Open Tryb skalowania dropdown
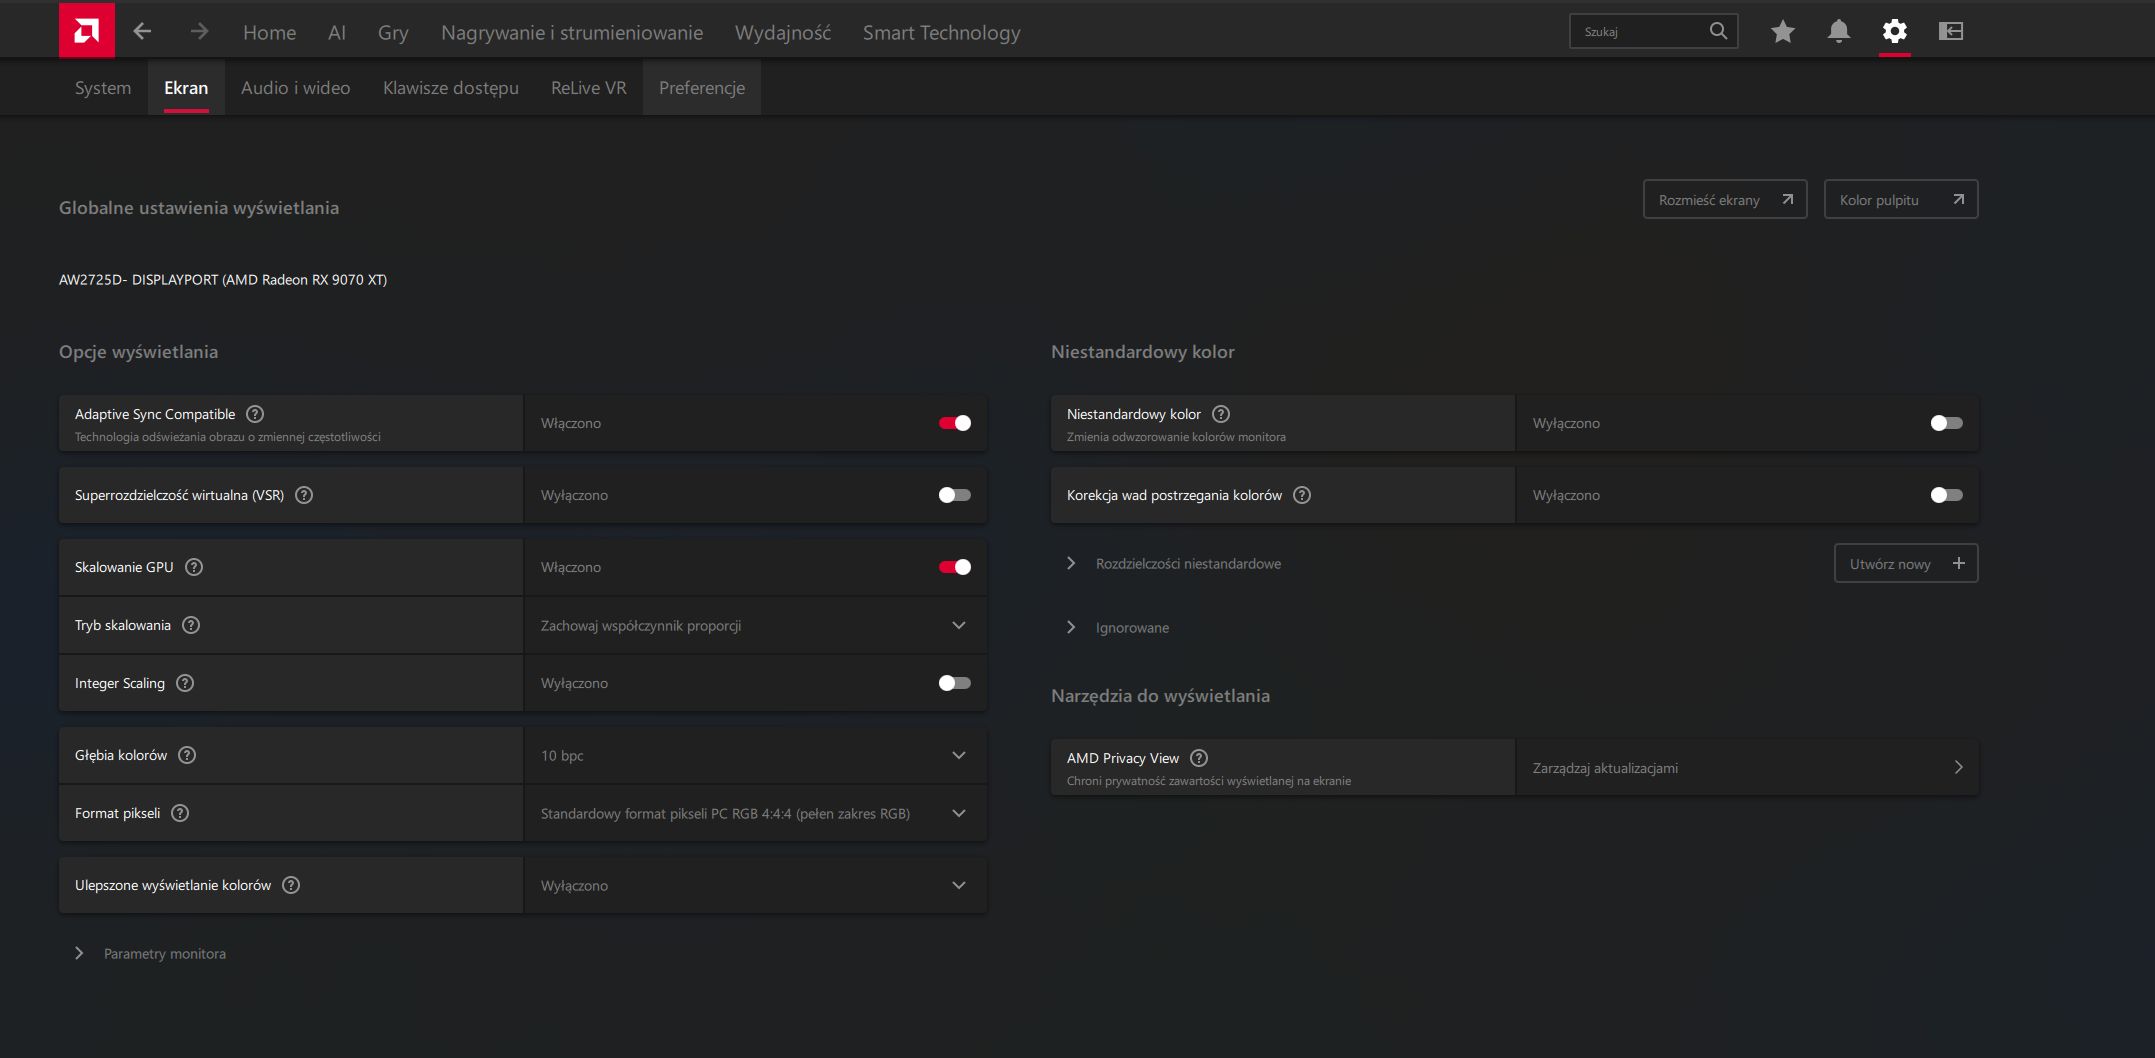2155x1058 pixels. [x=755, y=625]
